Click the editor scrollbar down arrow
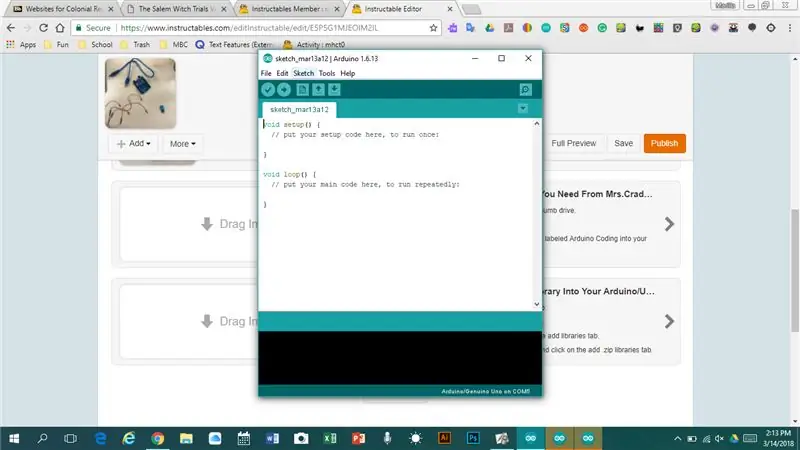Viewport: 800px width, 450px height. pos(536,304)
